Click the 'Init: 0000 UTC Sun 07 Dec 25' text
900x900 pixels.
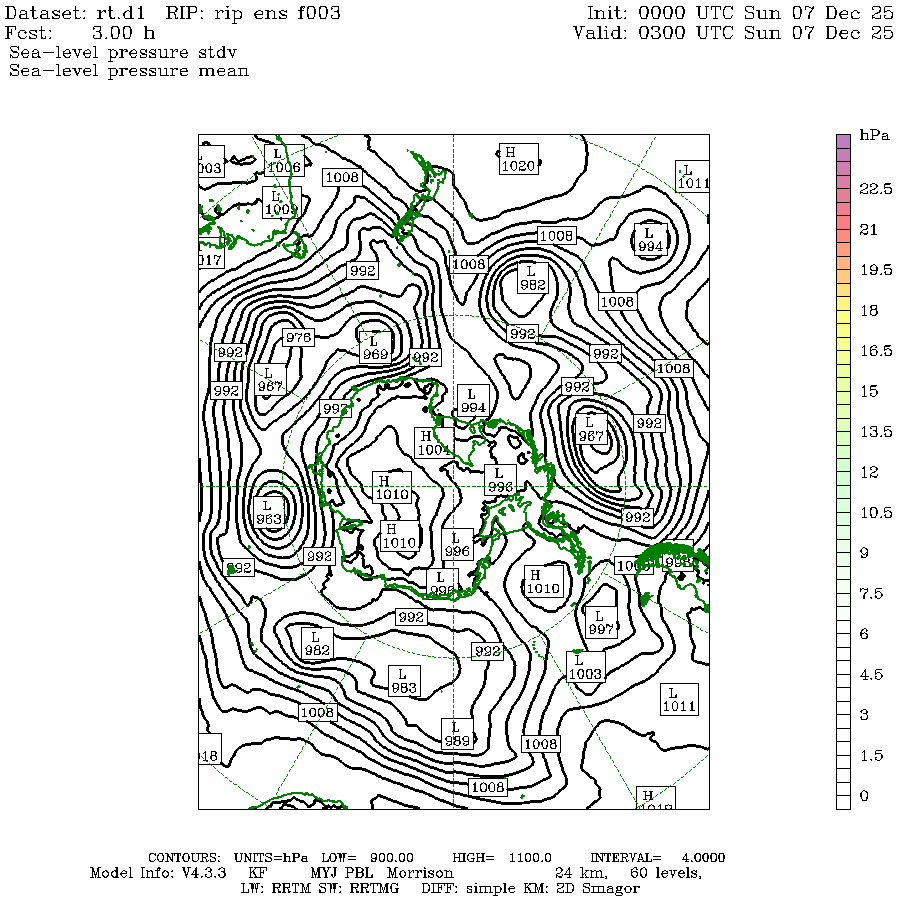(x=740, y=13)
